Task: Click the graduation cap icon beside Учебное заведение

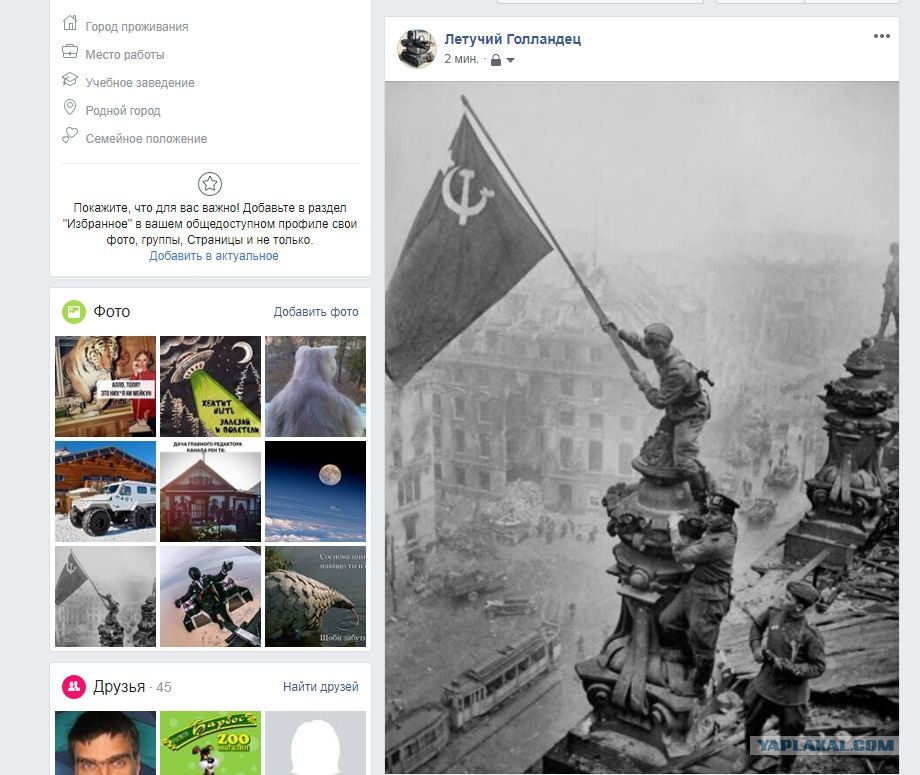Action: (x=70, y=79)
